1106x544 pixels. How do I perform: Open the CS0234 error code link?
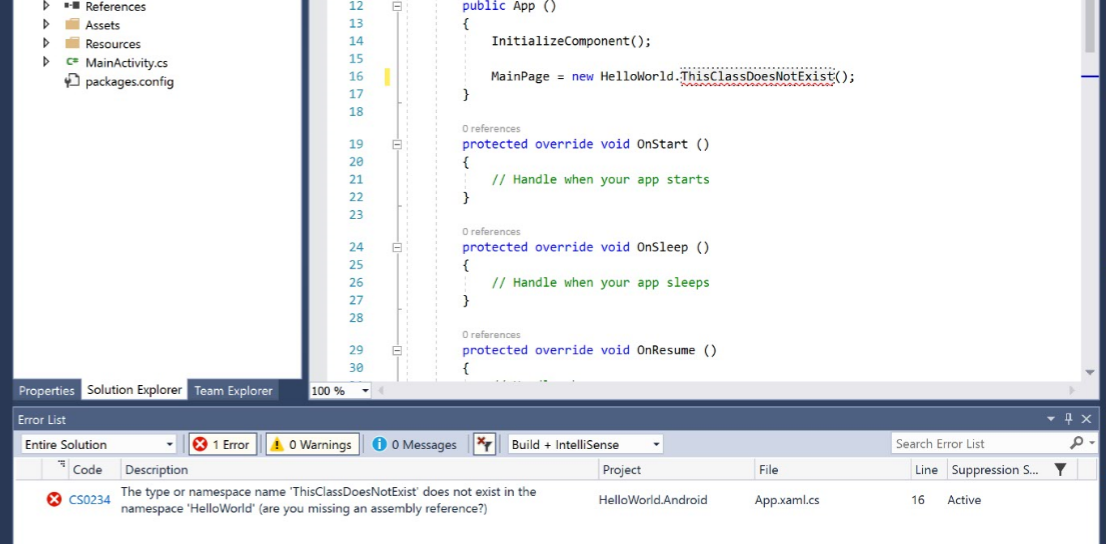(x=90, y=500)
